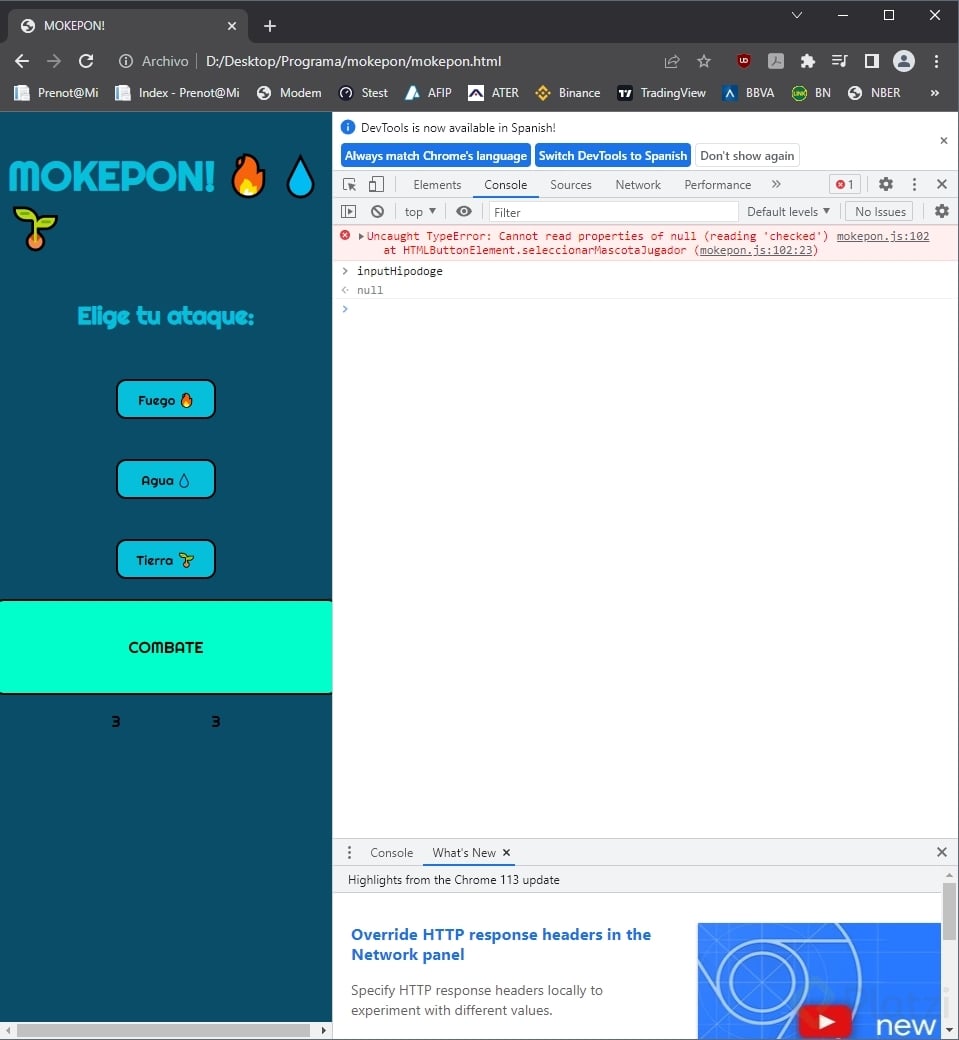Screen dimensions: 959x1040
Task: Click Switch DevTools to Spanish
Action: tap(613, 156)
